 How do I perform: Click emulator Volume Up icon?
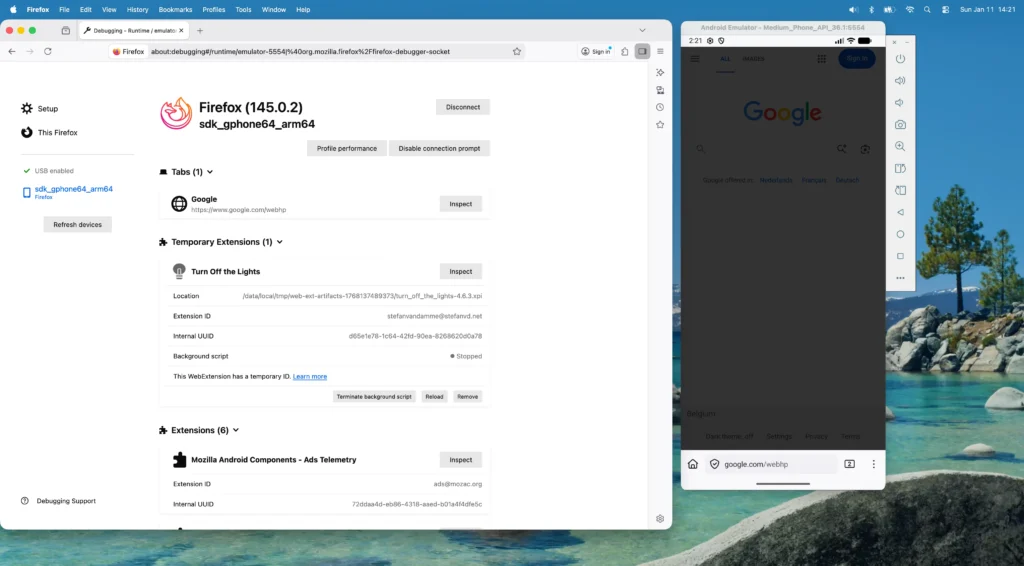[x=901, y=81]
